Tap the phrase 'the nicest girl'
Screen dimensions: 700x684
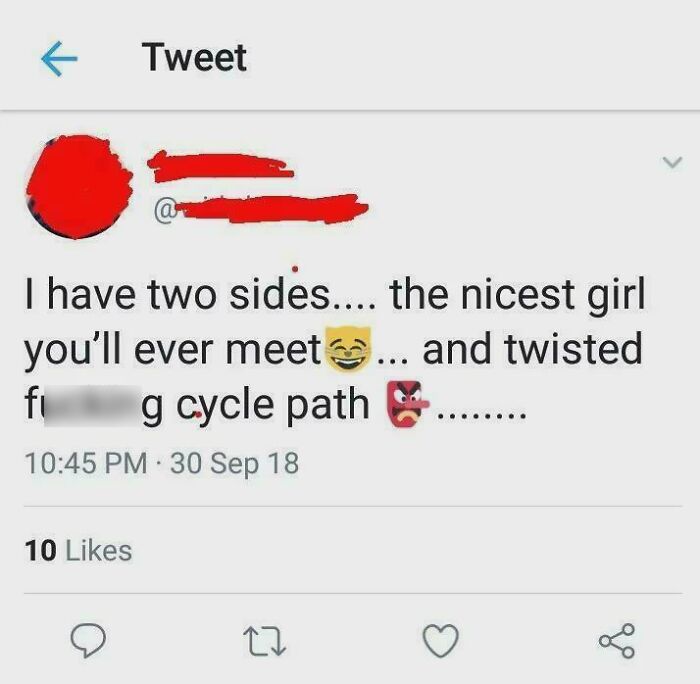517,294
